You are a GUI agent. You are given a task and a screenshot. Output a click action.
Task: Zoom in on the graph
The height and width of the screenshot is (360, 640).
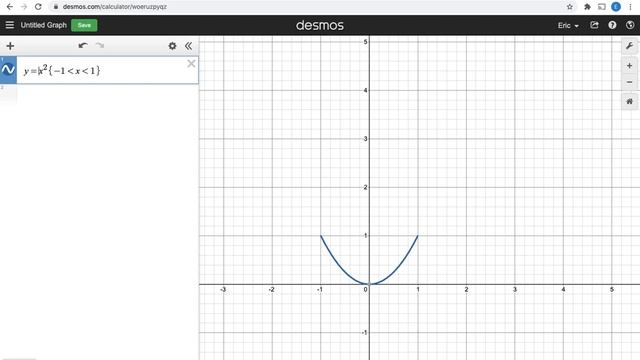629,65
